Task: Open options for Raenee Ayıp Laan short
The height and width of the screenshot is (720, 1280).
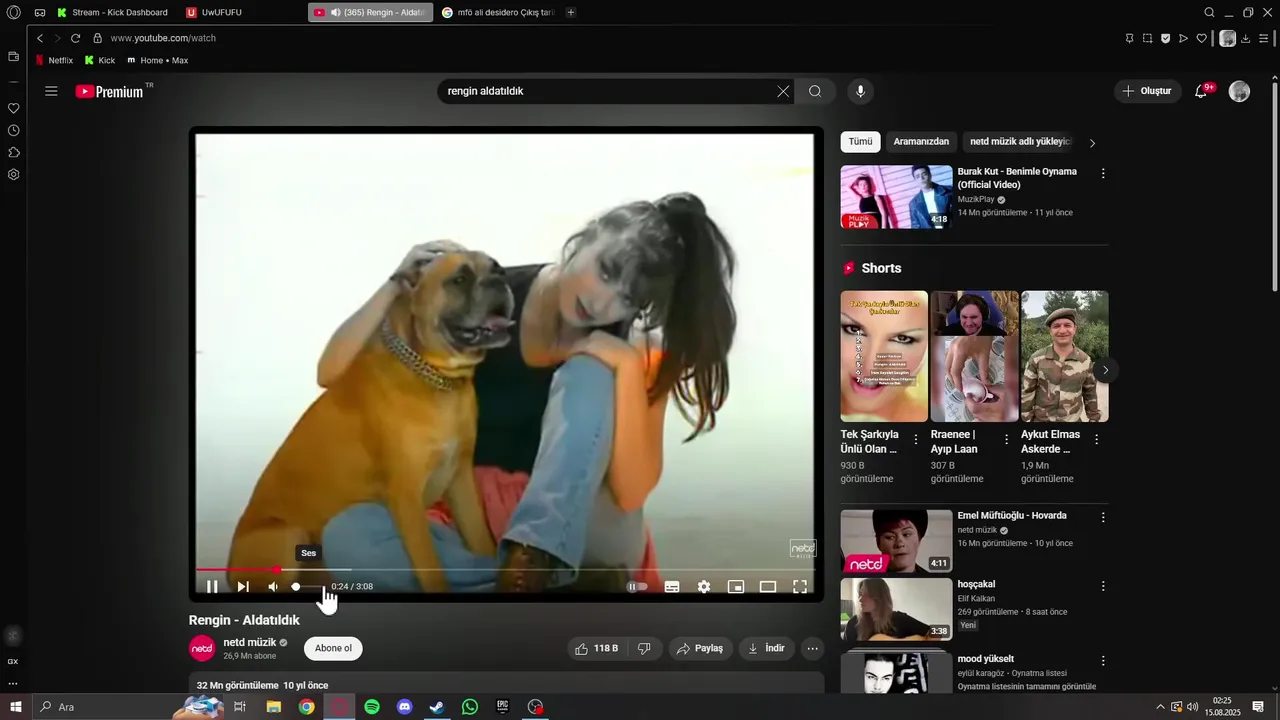Action: [1006, 440]
